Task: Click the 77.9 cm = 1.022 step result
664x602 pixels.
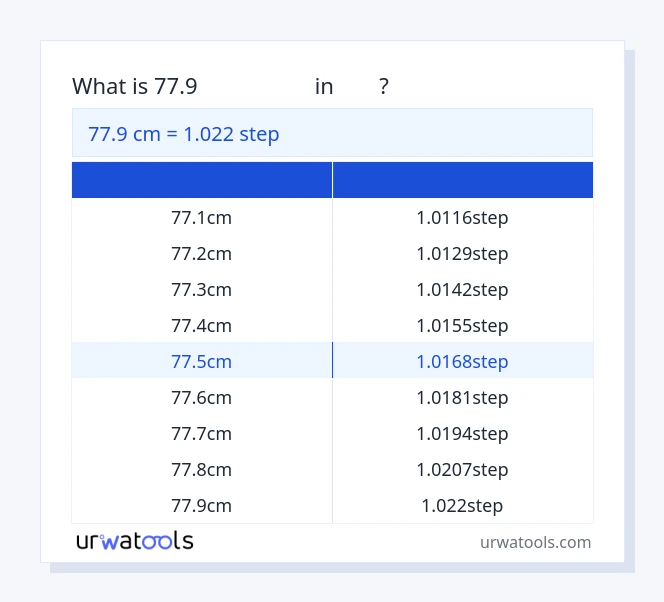Action: [184, 134]
